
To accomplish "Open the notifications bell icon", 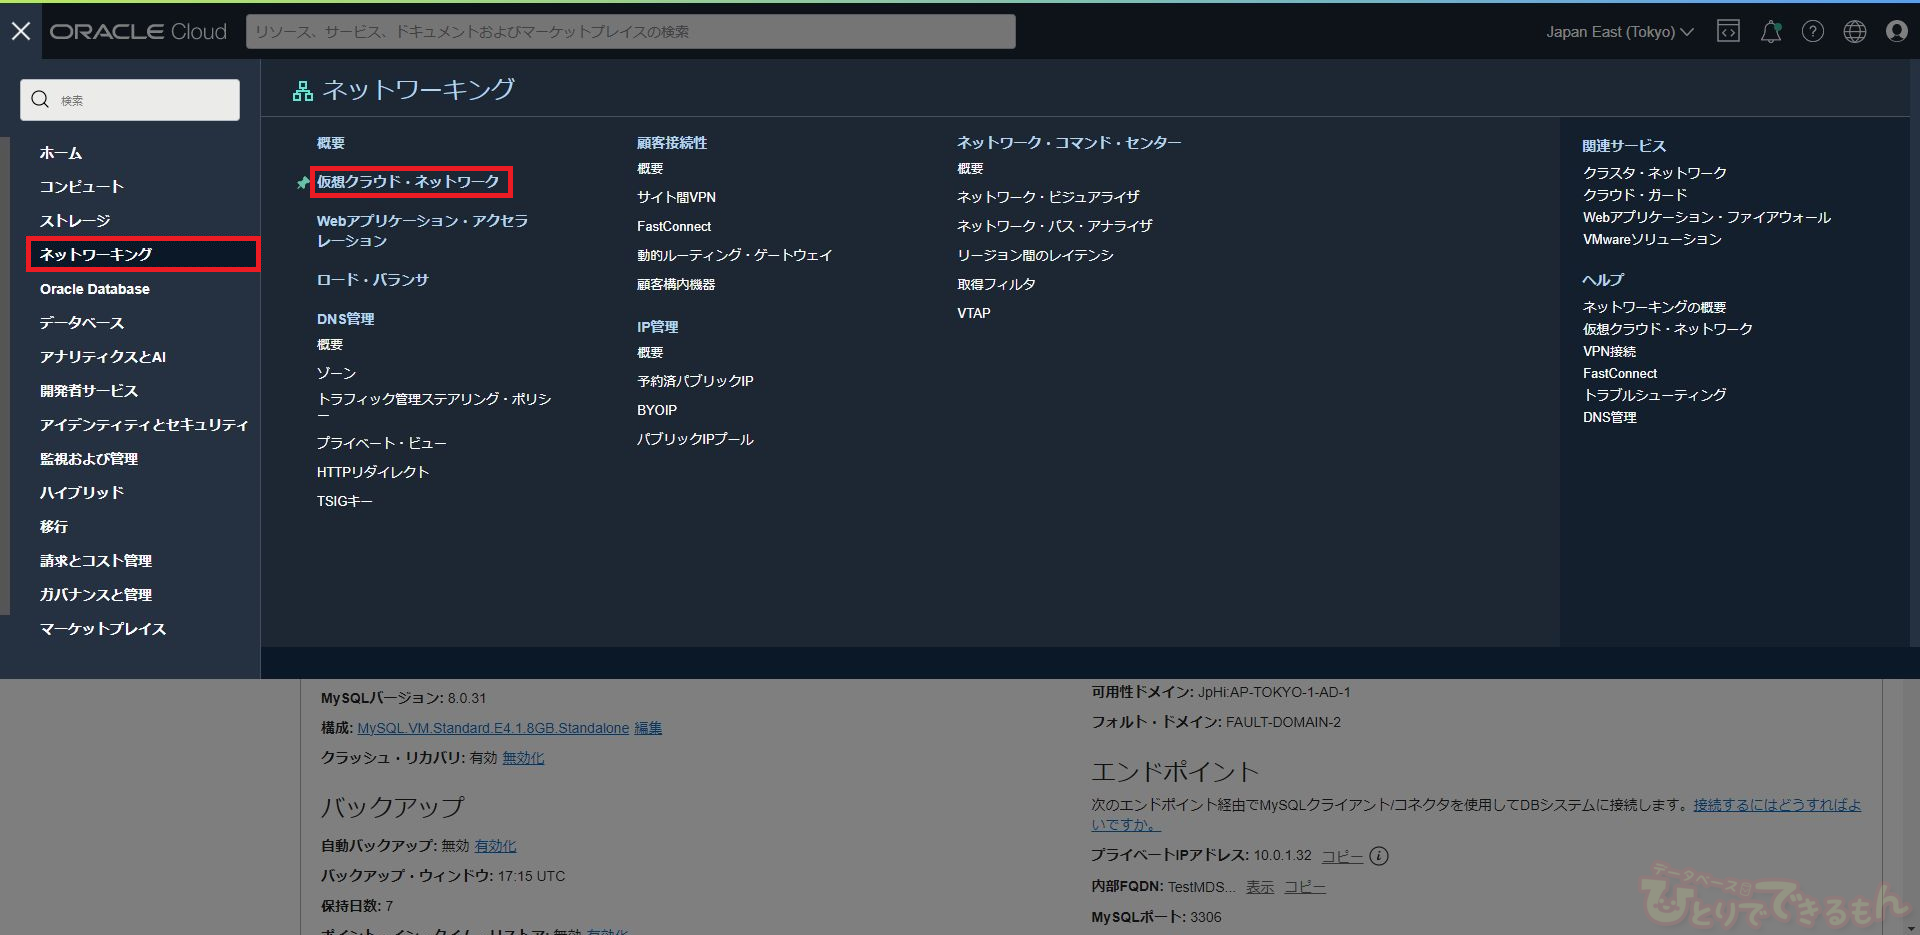I will 1770,31.
